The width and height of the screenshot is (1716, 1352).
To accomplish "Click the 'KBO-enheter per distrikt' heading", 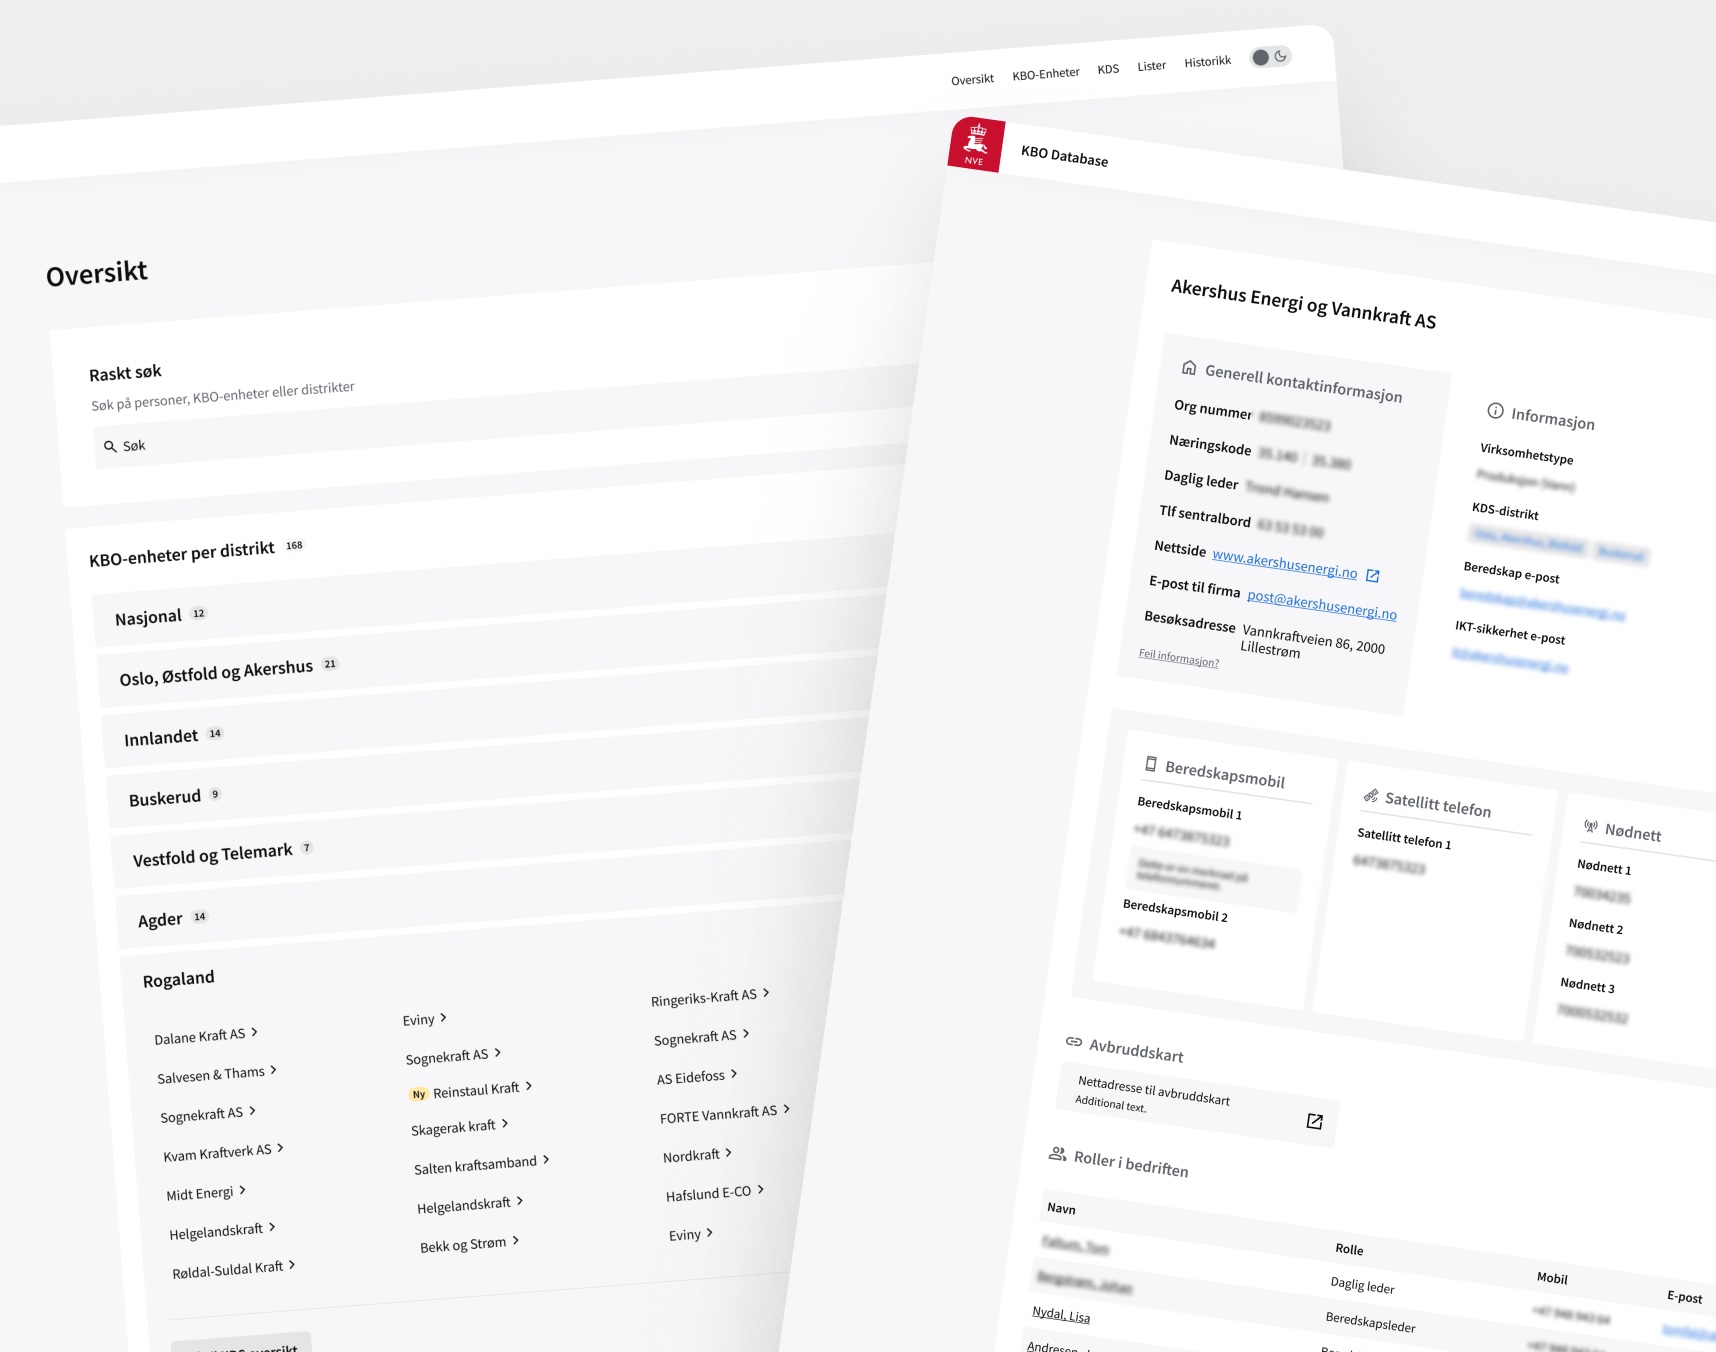I will pos(182,554).
